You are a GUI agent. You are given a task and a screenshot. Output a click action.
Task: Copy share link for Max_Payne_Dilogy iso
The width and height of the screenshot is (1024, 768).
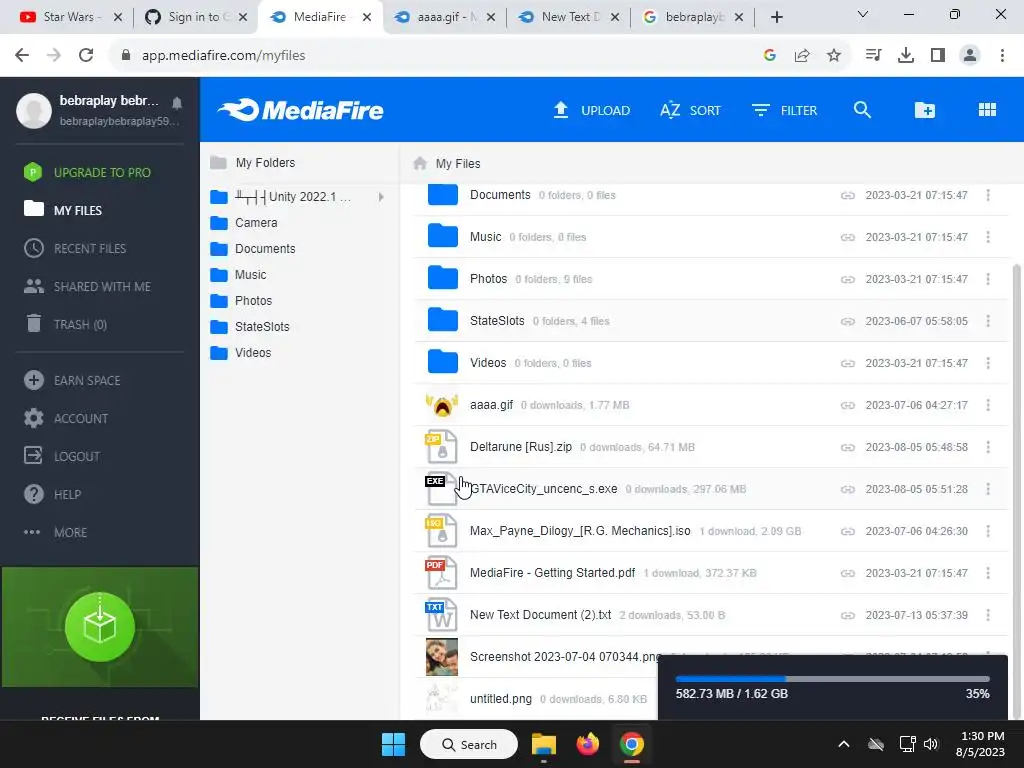point(848,532)
